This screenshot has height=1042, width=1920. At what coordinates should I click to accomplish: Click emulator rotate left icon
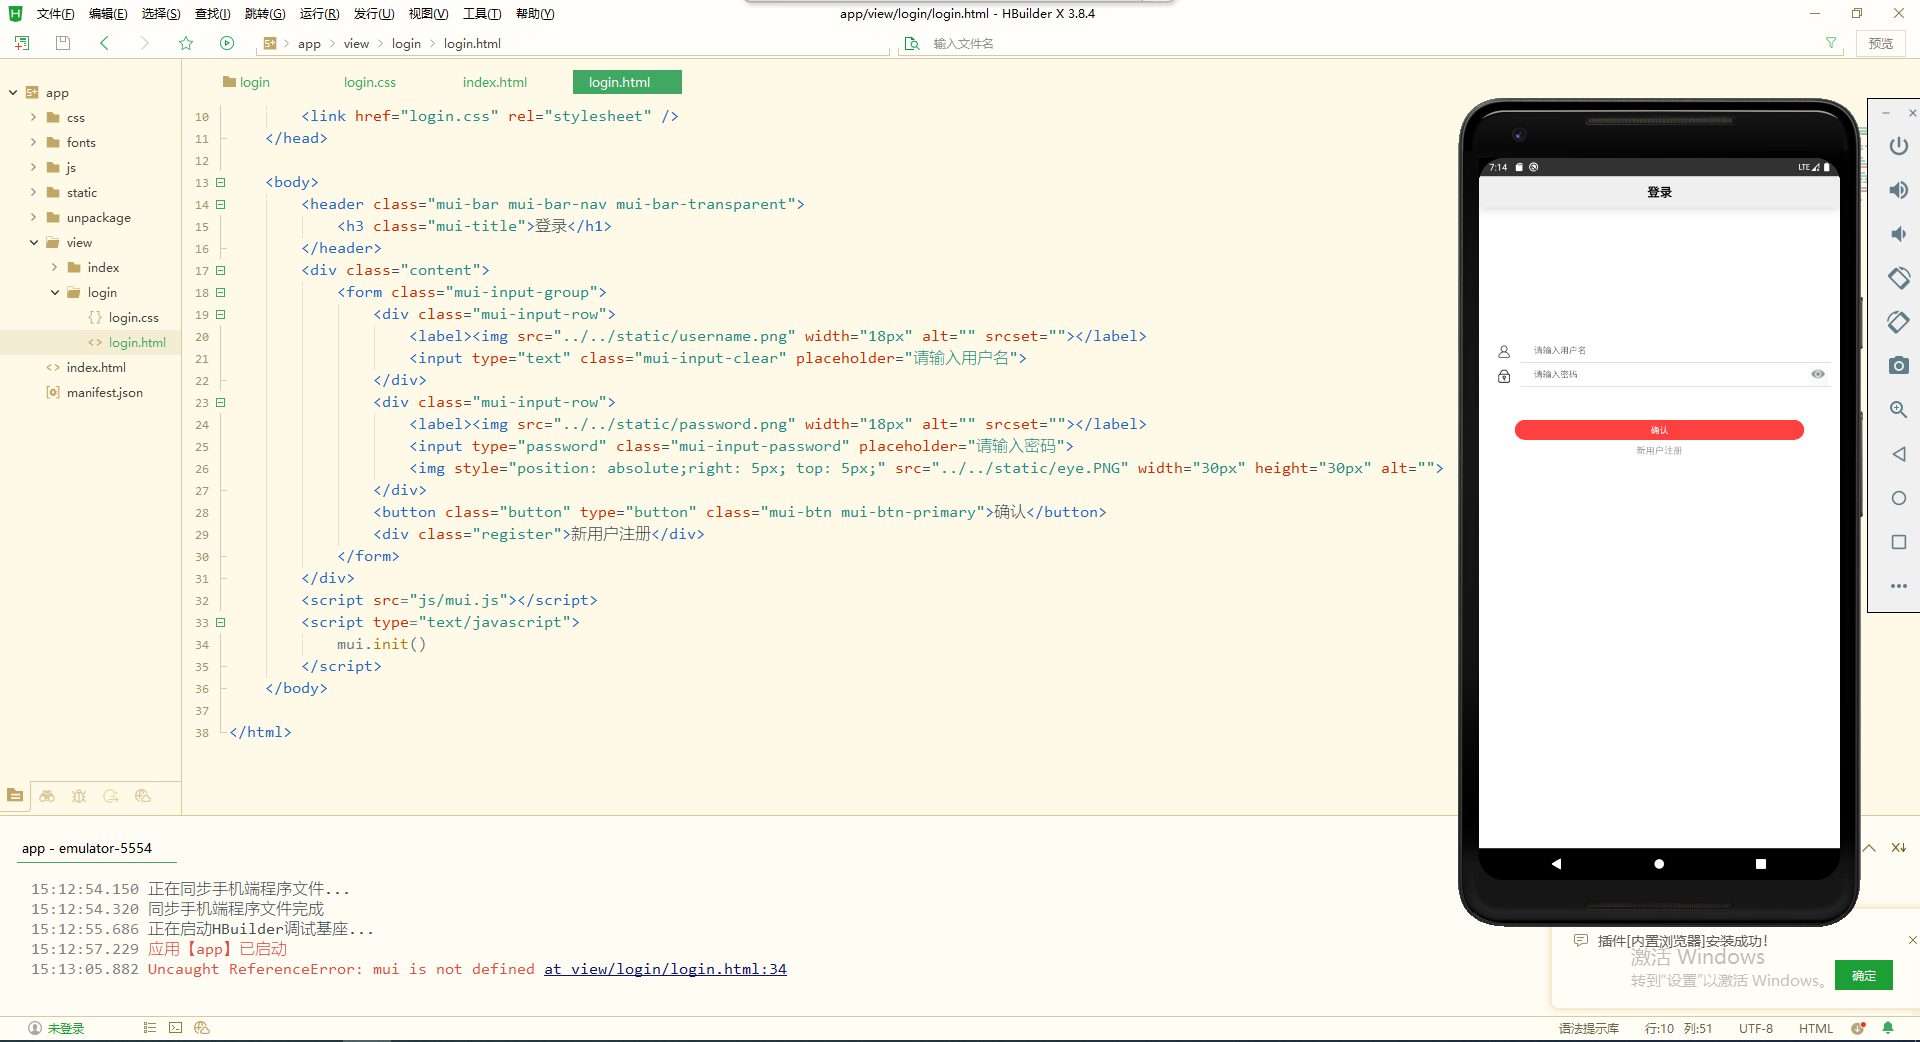1898,278
